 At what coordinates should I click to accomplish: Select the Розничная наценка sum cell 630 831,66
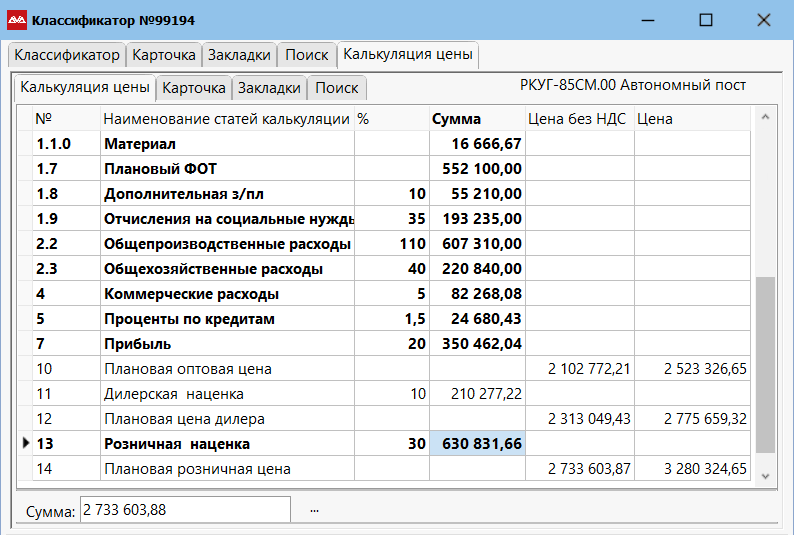[477, 444]
